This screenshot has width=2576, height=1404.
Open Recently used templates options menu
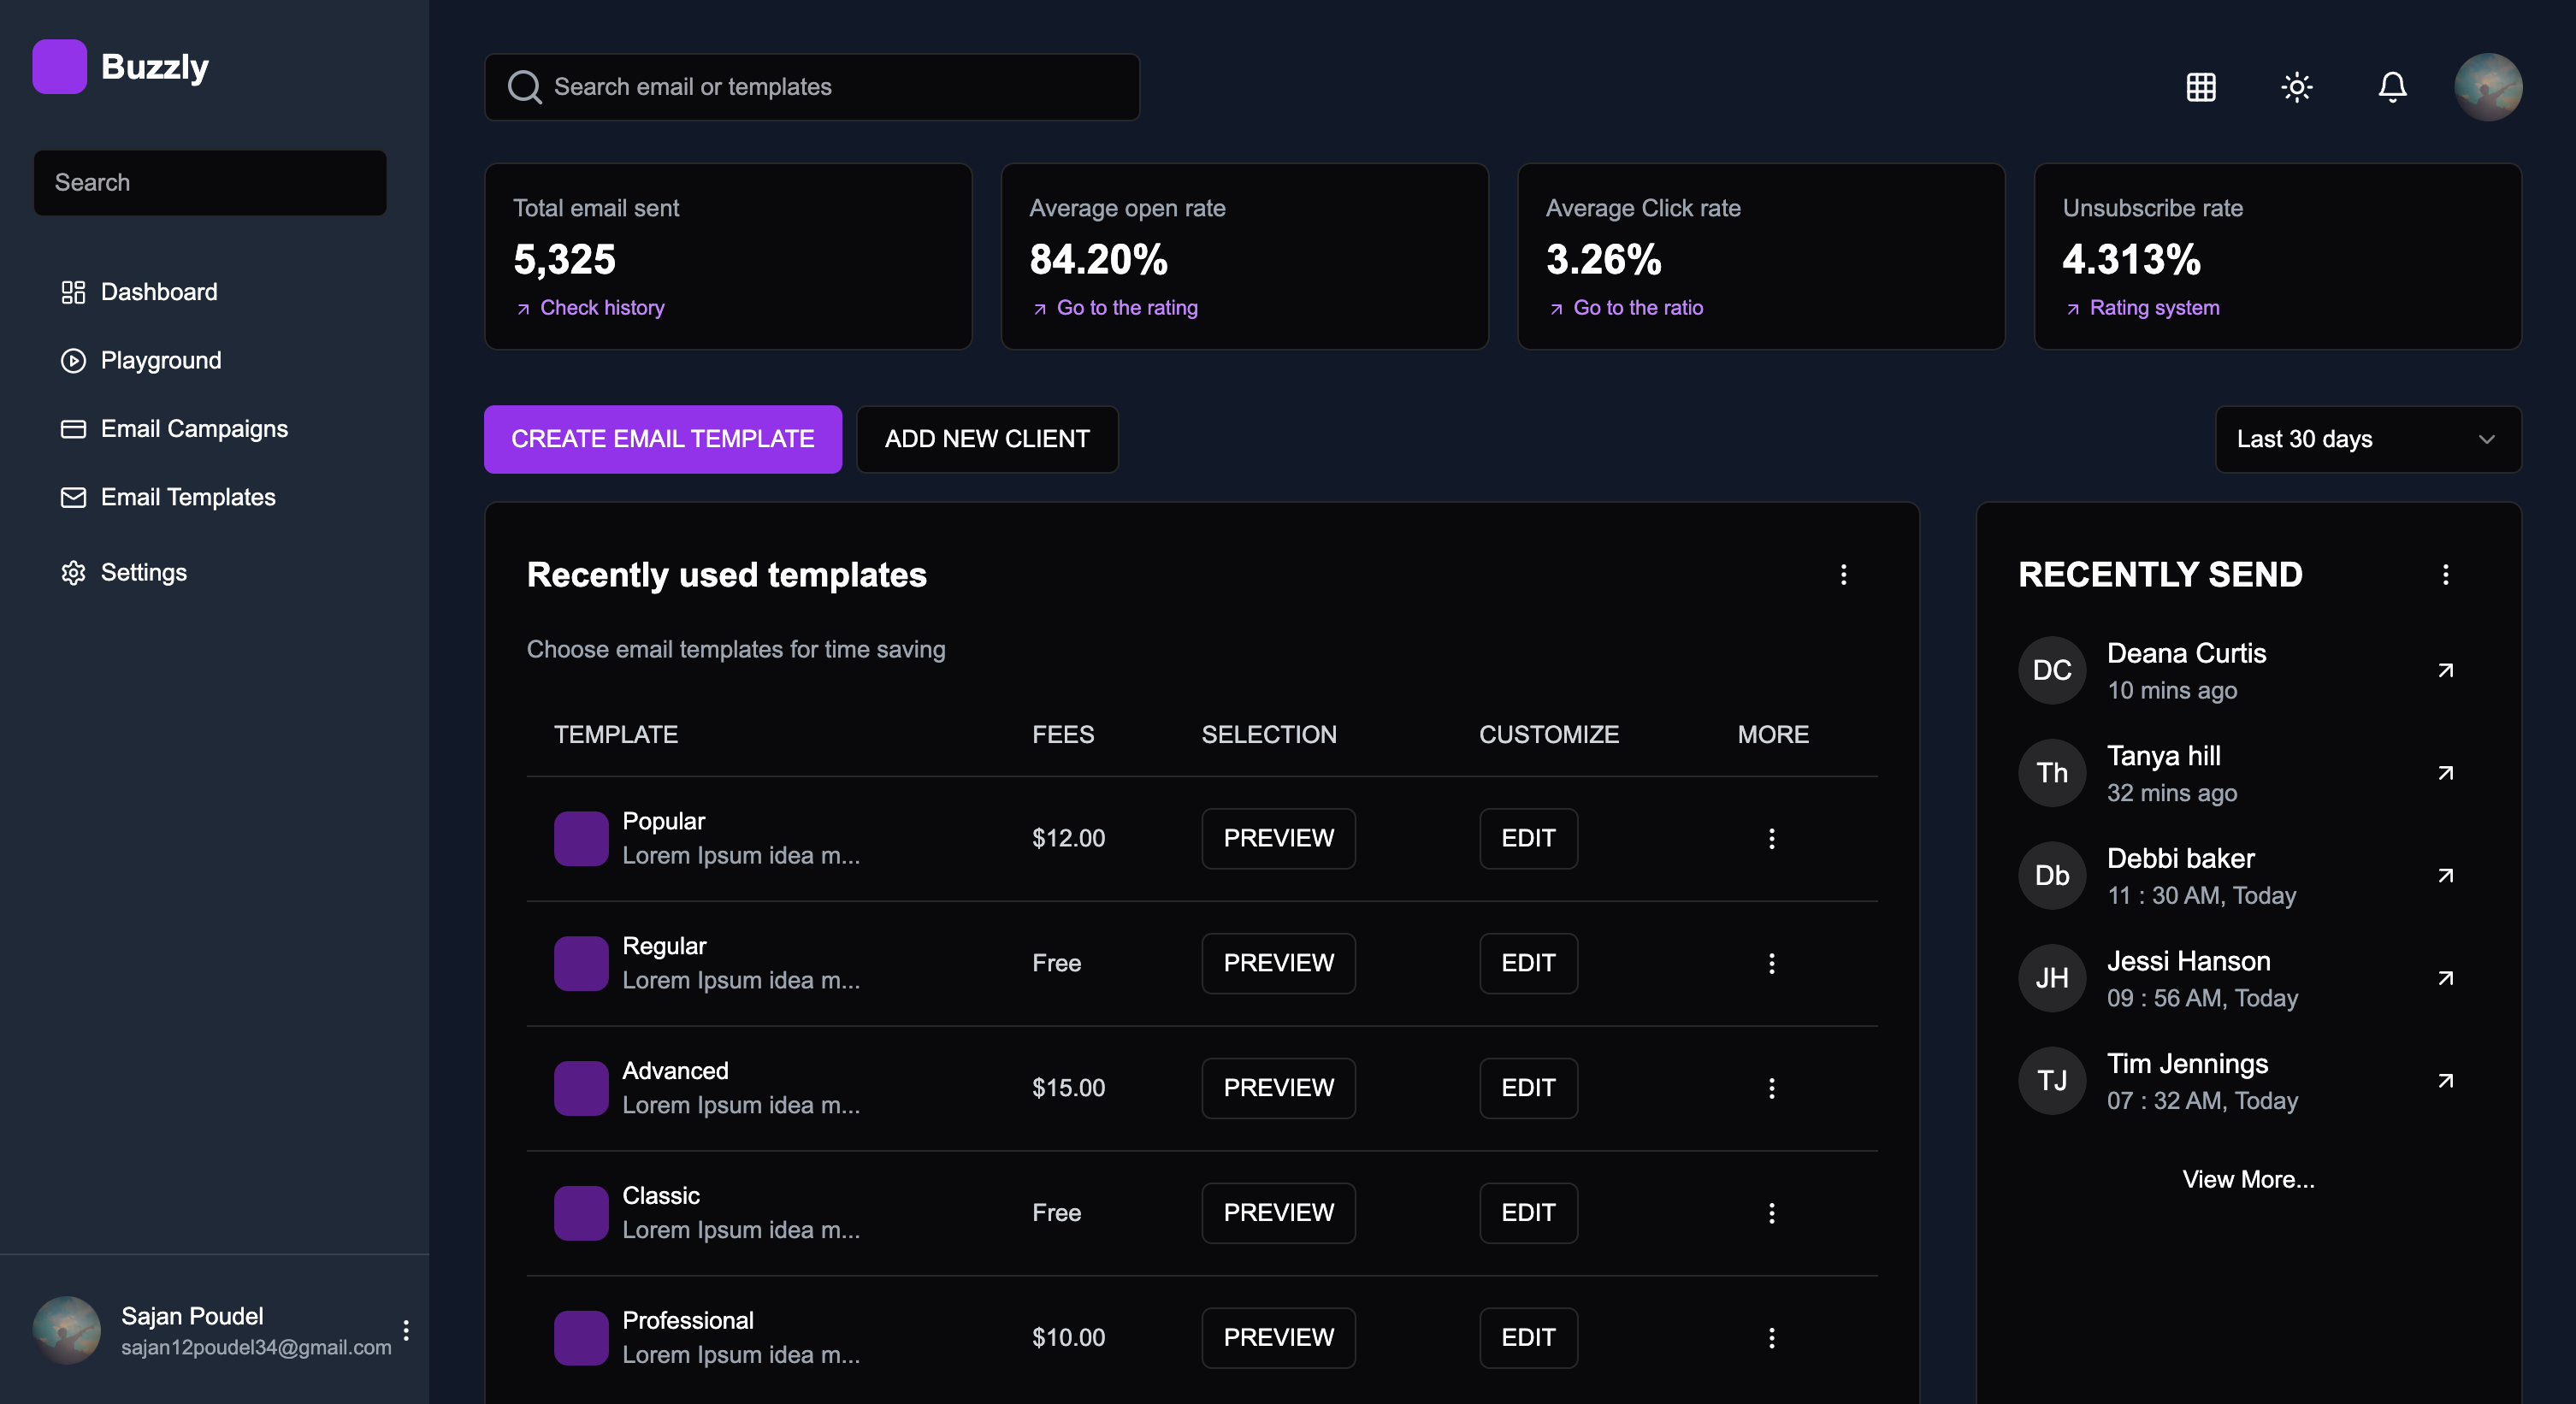coord(1843,574)
